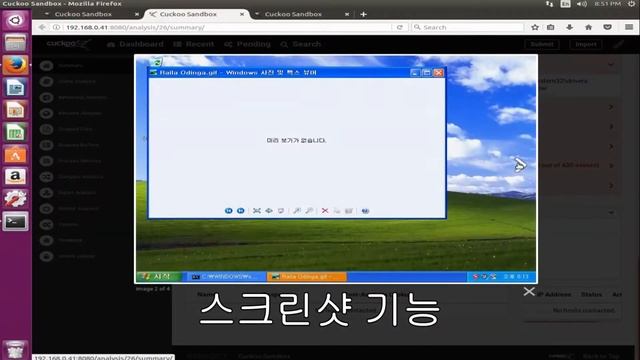
Task: Launch LibreOffice Writer from the dock
Action: pyautogui.click(x=15, y=87)
